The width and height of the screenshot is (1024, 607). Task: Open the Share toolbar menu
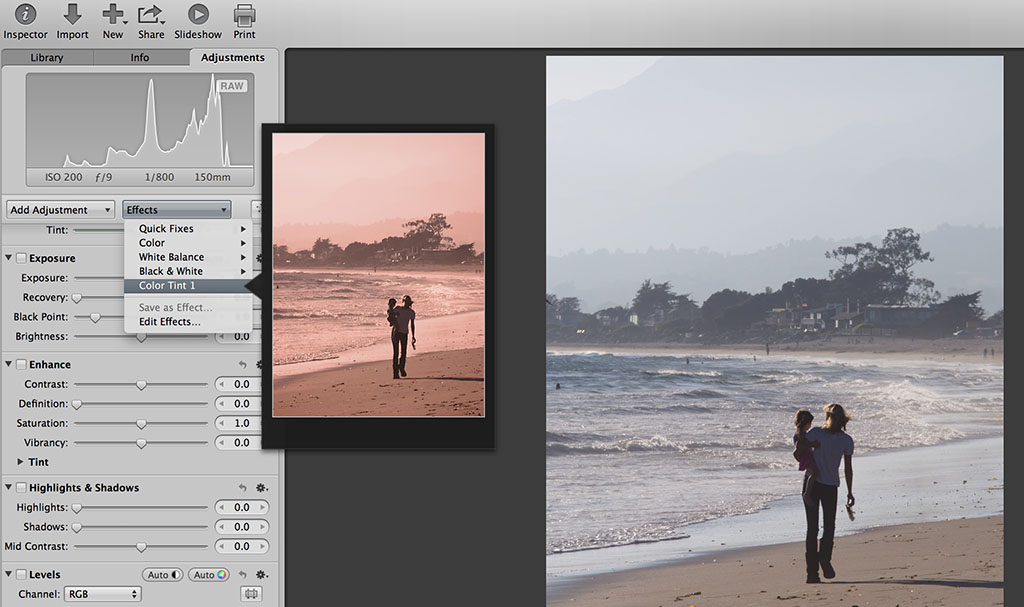pos(151,15)
